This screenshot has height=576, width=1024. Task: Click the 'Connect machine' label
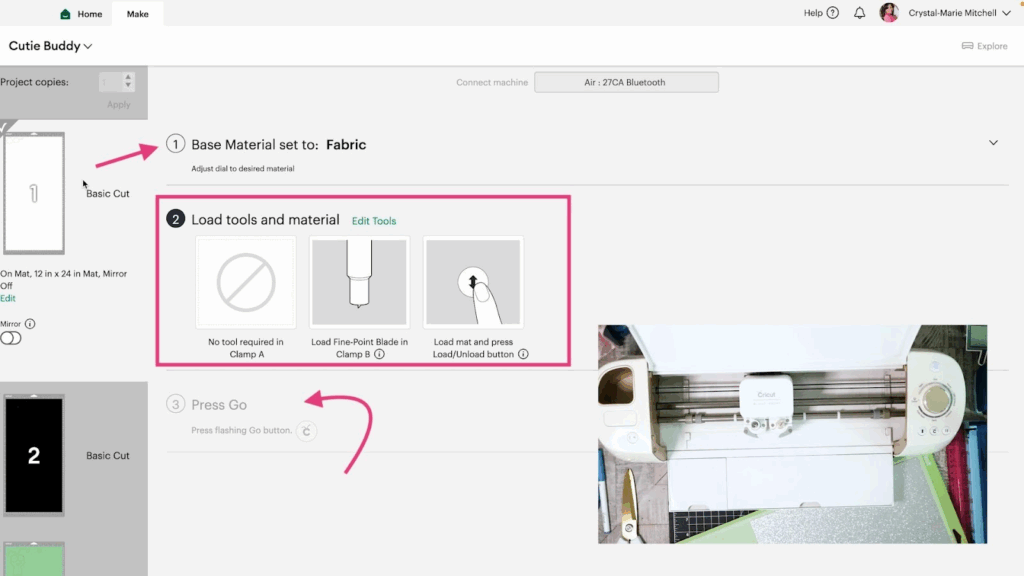492,82
